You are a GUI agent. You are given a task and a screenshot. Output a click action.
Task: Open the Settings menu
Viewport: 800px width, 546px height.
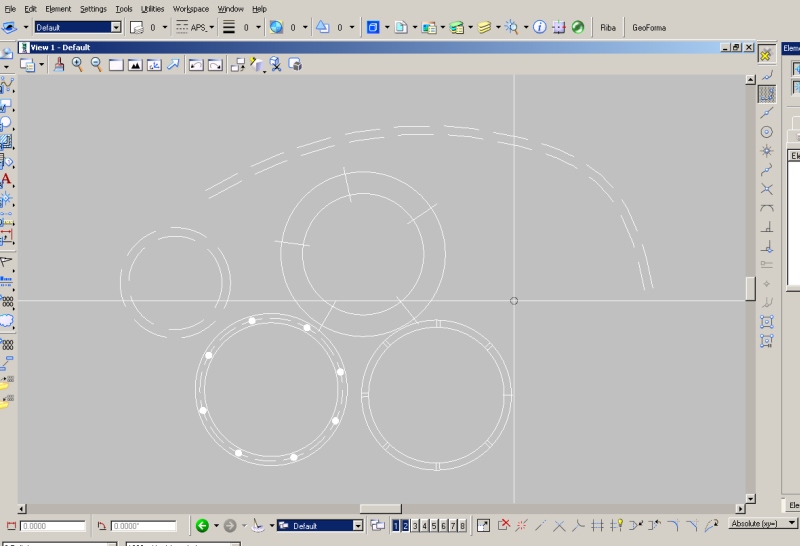pos(93,9)
